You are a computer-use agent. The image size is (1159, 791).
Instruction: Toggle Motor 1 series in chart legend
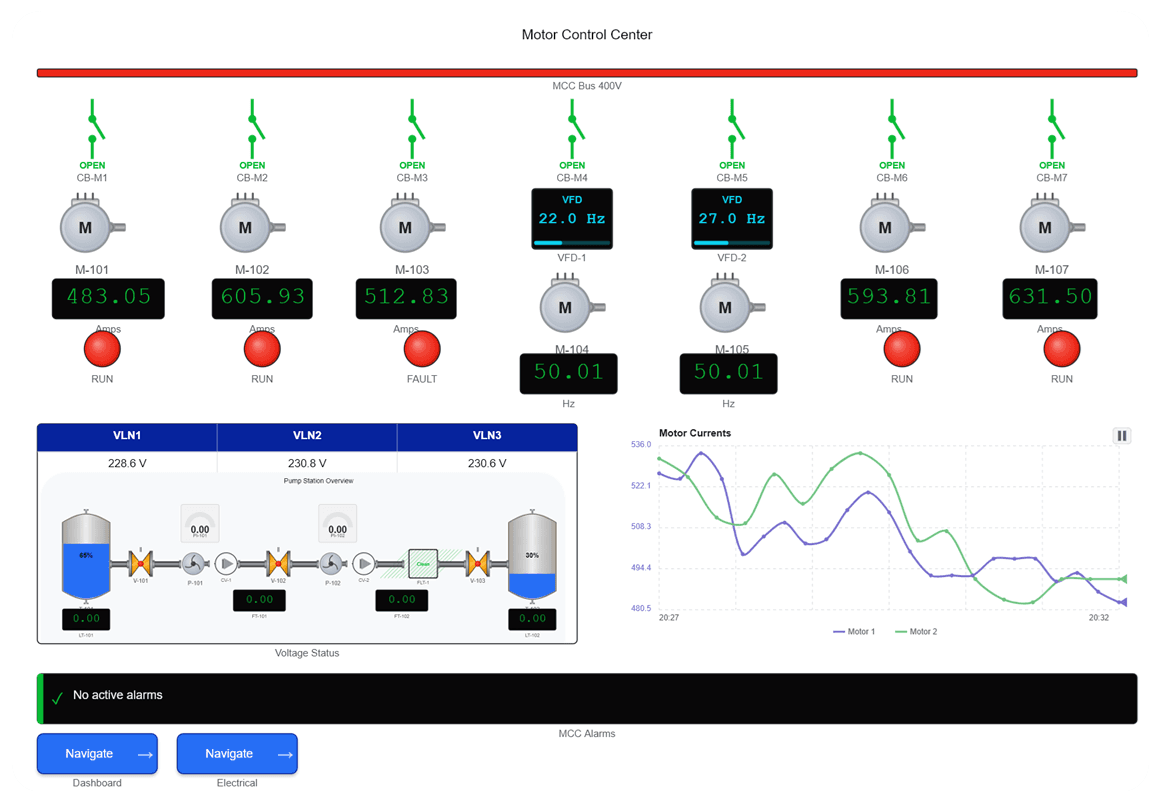854,631
